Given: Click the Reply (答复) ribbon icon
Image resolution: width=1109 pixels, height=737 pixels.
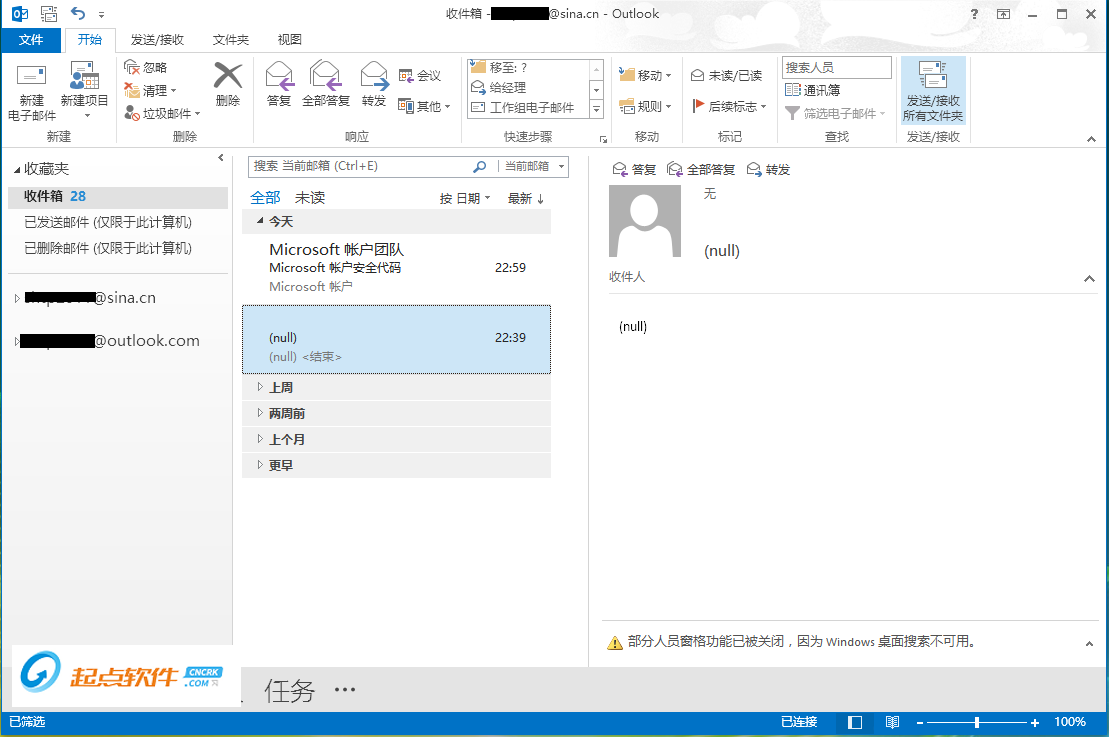Looking at the screenshot, I should click(279, 76).
